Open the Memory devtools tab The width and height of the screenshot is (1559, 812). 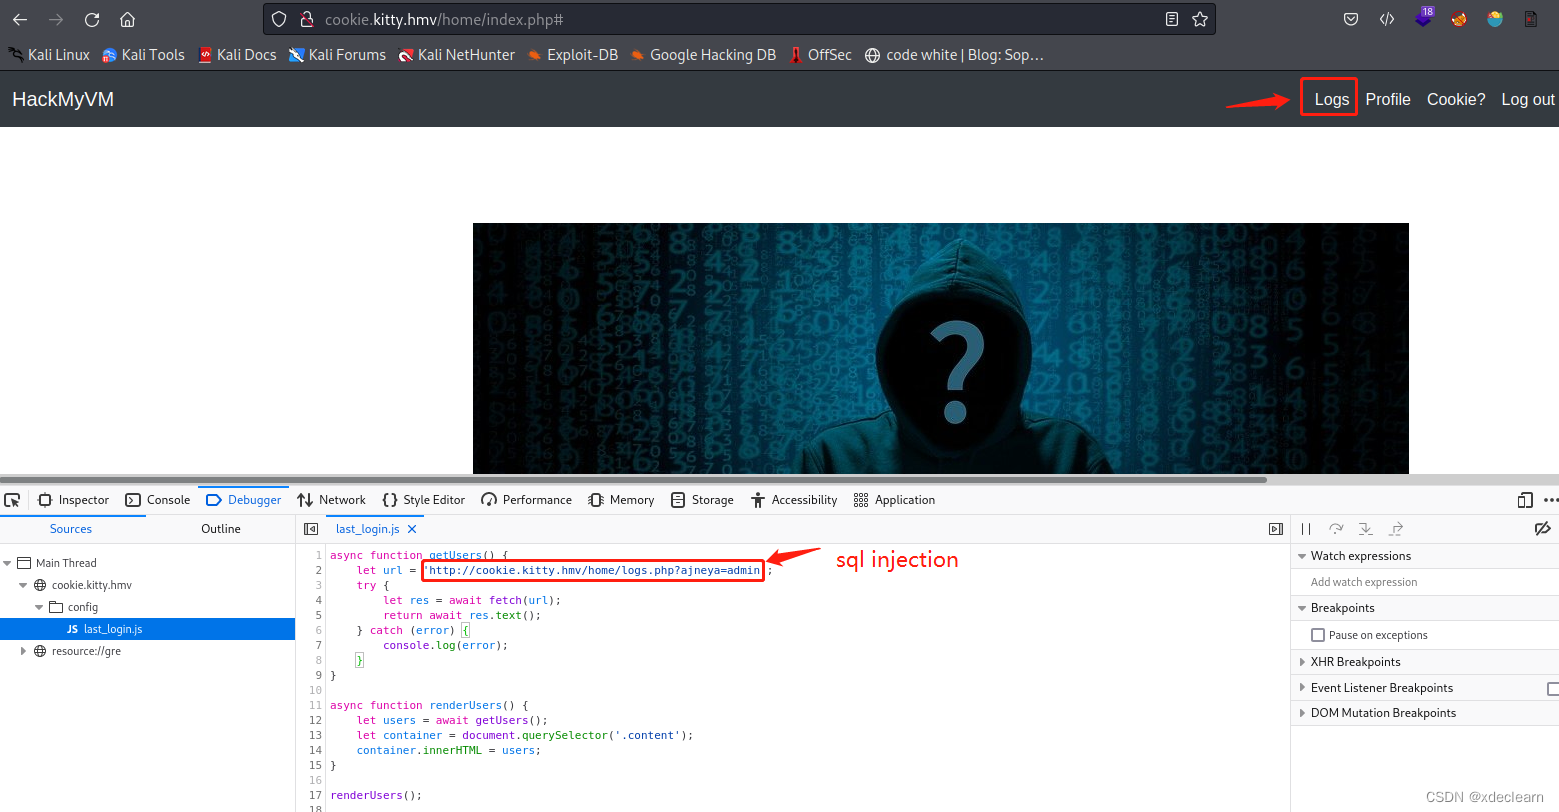coord(621,500)
